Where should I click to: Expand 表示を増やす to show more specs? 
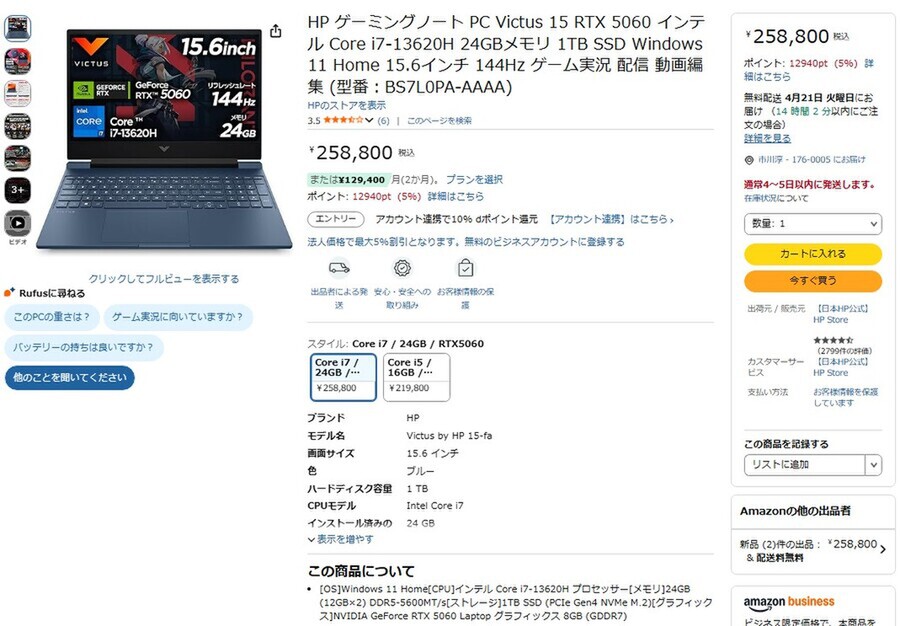[x=341, y=539]
